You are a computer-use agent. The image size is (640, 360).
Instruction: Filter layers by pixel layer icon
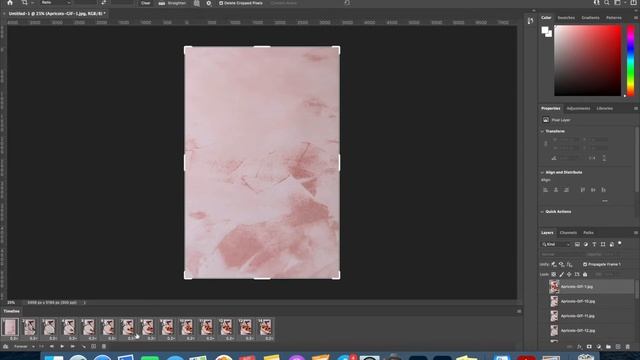point(577,244)
